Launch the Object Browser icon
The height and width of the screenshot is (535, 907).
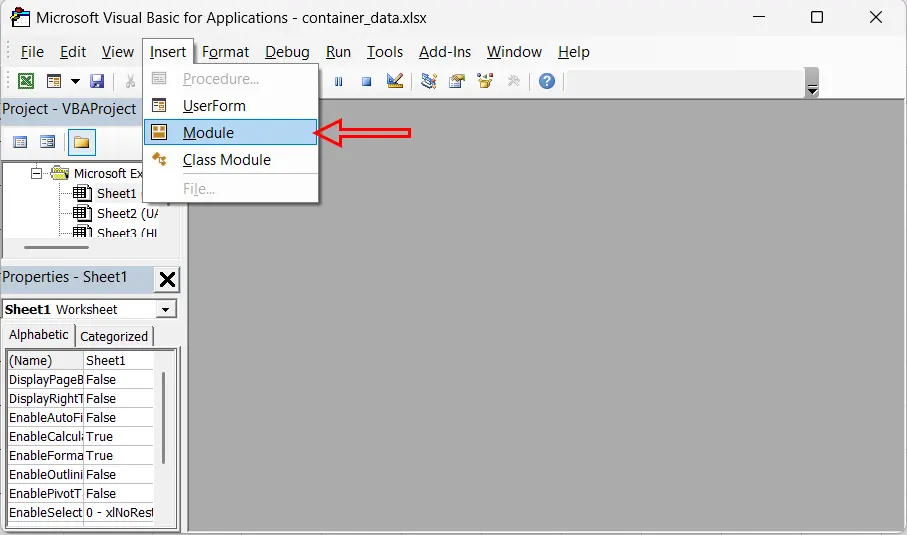tap(486, 81)
